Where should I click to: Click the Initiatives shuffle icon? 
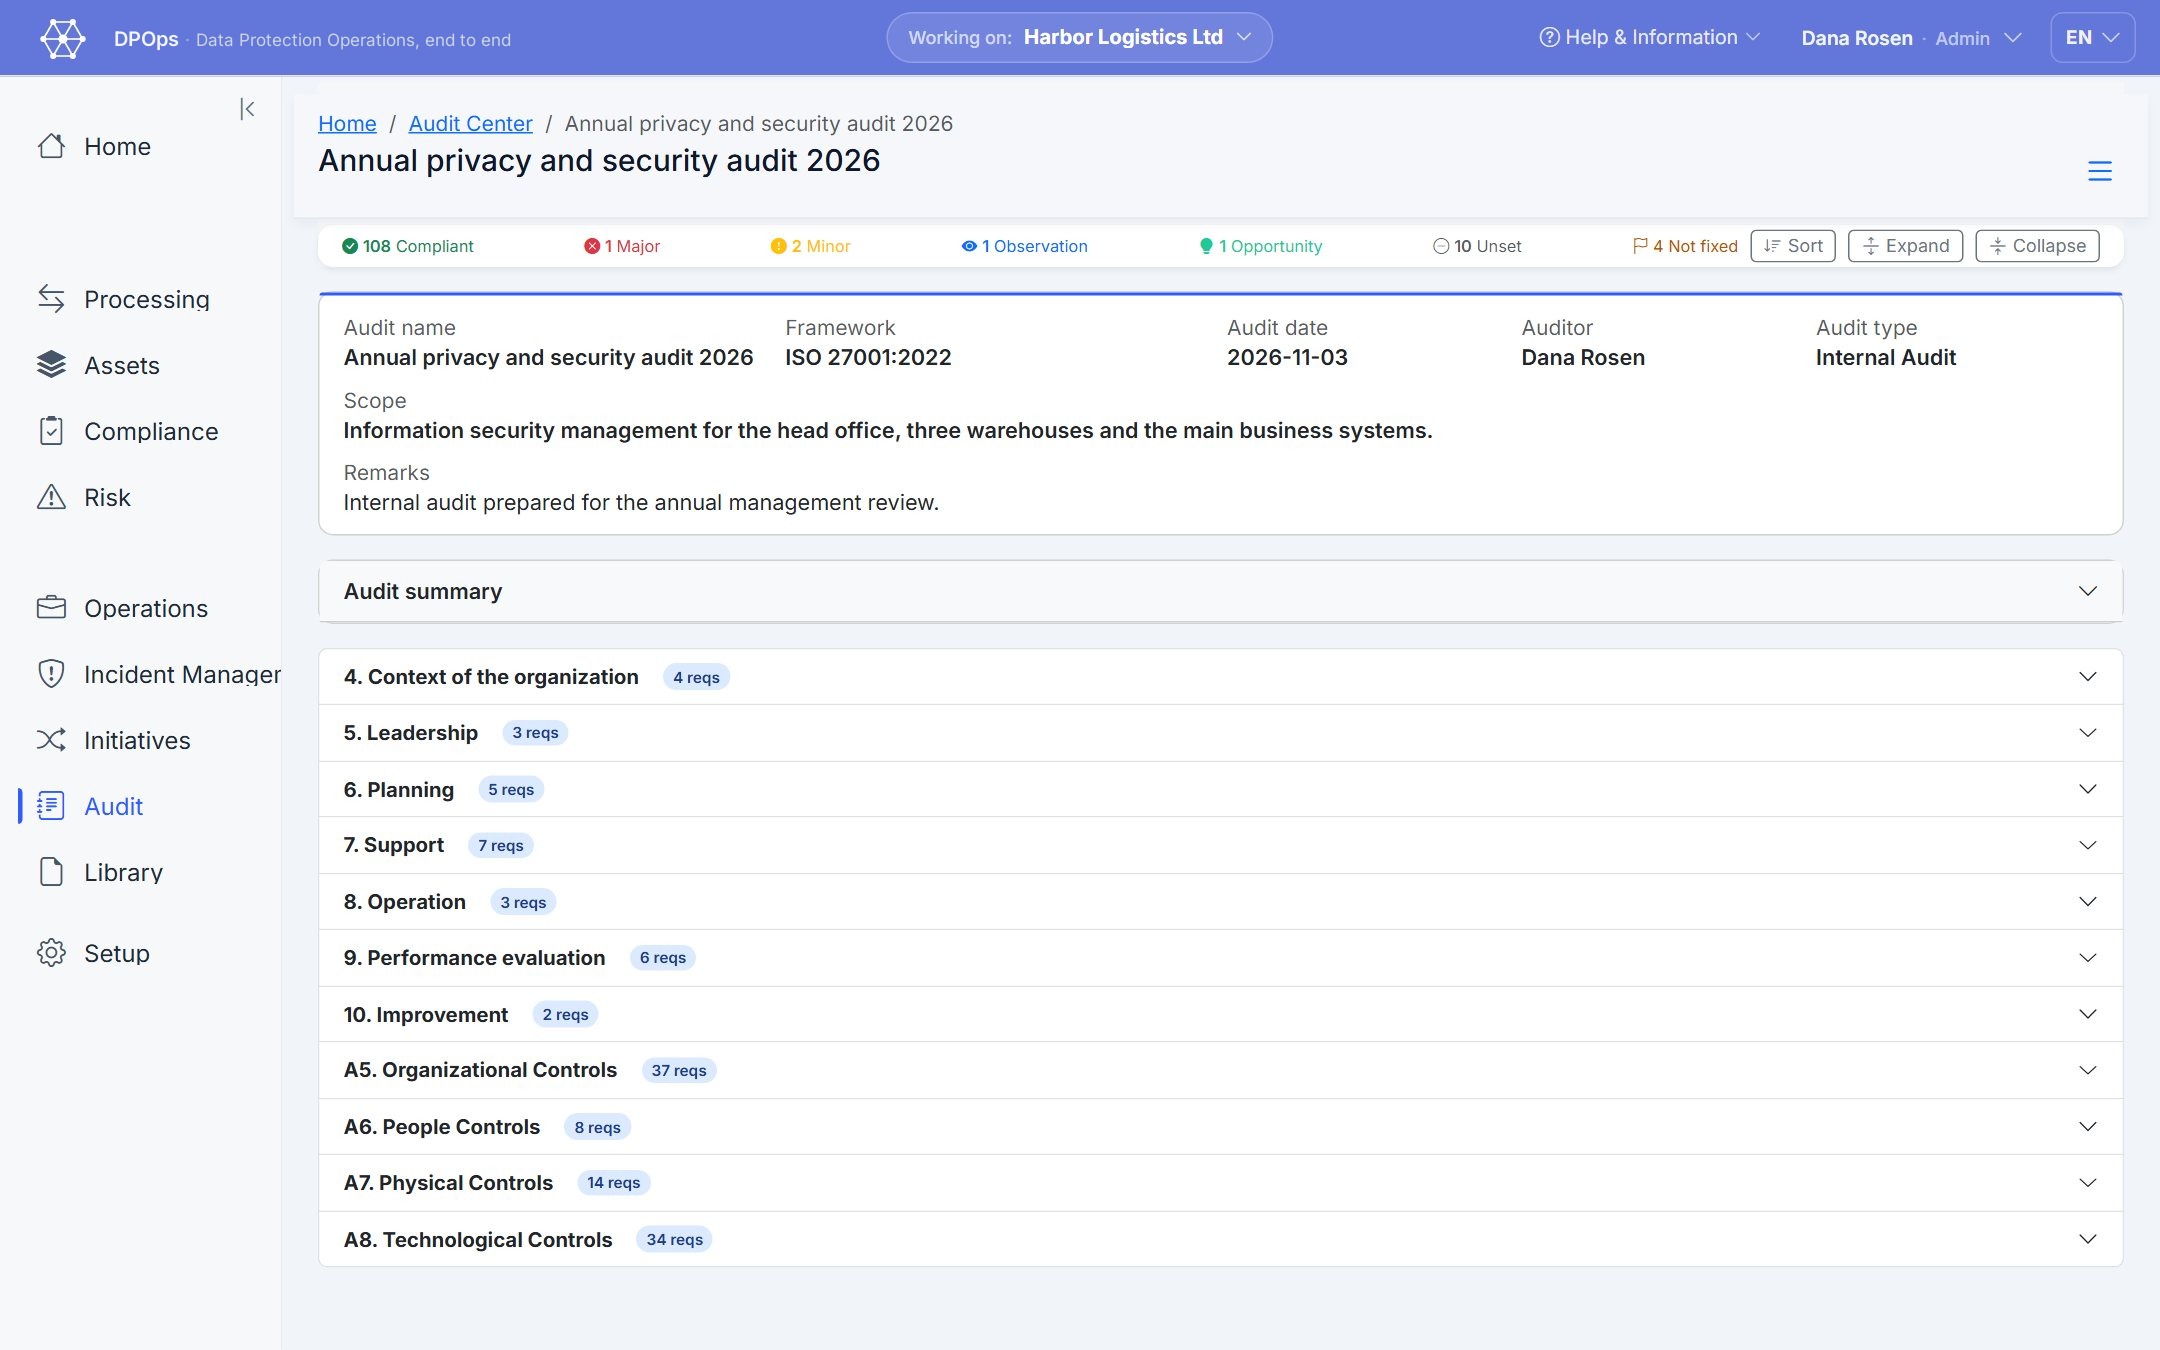coord(51,740)
